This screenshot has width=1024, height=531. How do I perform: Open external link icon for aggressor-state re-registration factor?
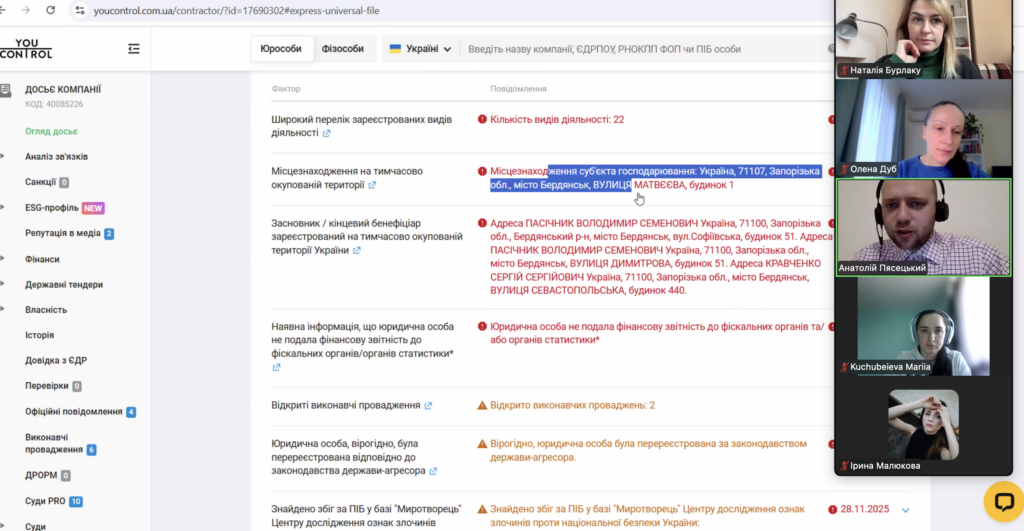point(433,471)
